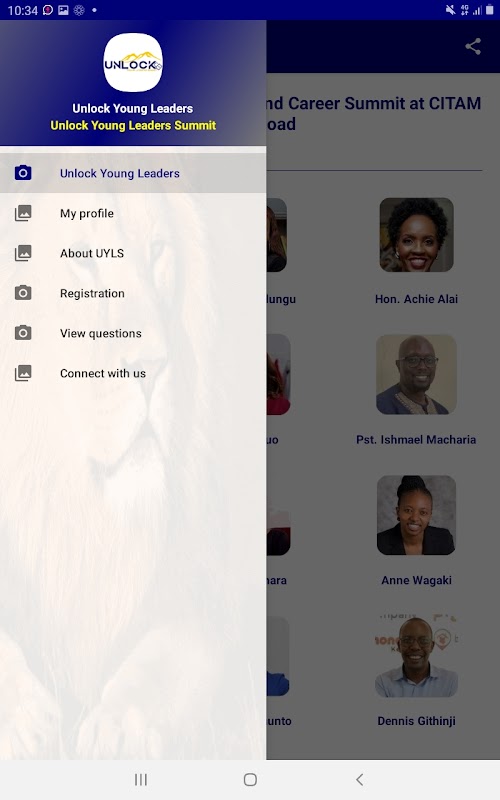The height and width of the screenshot is (800, 500).
Task: Select the Unlock Young Leaders menu item
Action: tap(133, 173)
